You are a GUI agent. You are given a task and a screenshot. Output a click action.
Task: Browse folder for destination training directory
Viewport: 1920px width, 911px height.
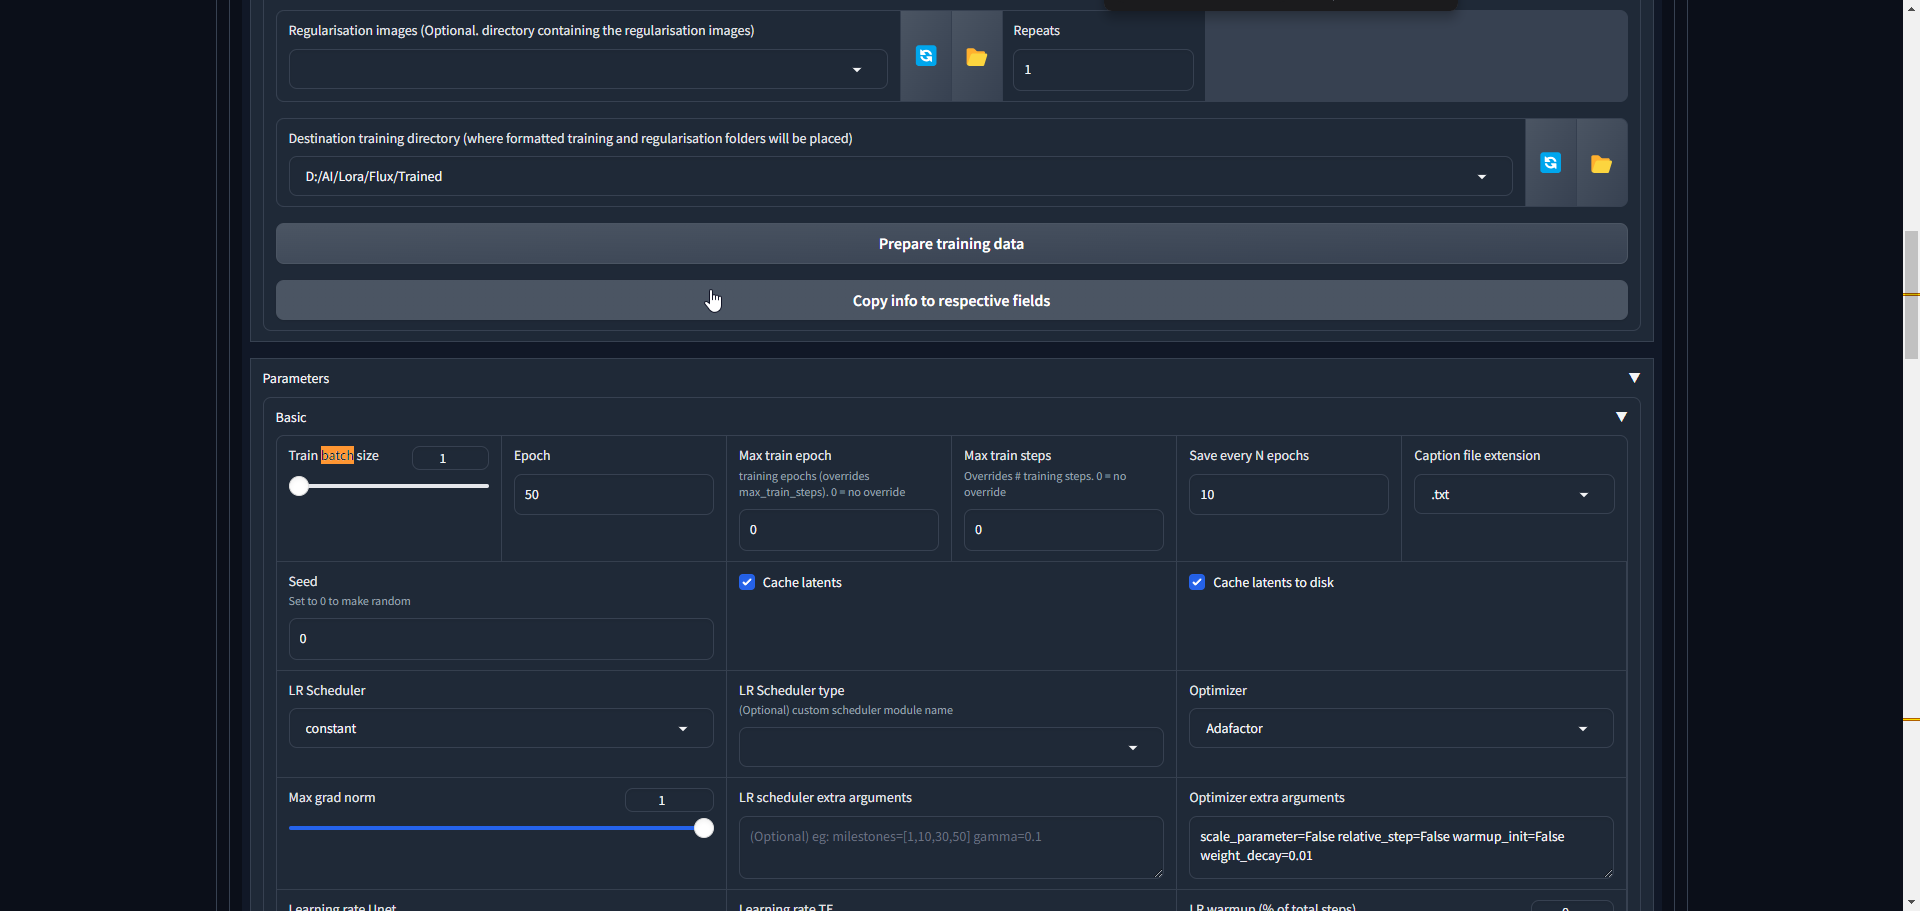(1602, 163)
